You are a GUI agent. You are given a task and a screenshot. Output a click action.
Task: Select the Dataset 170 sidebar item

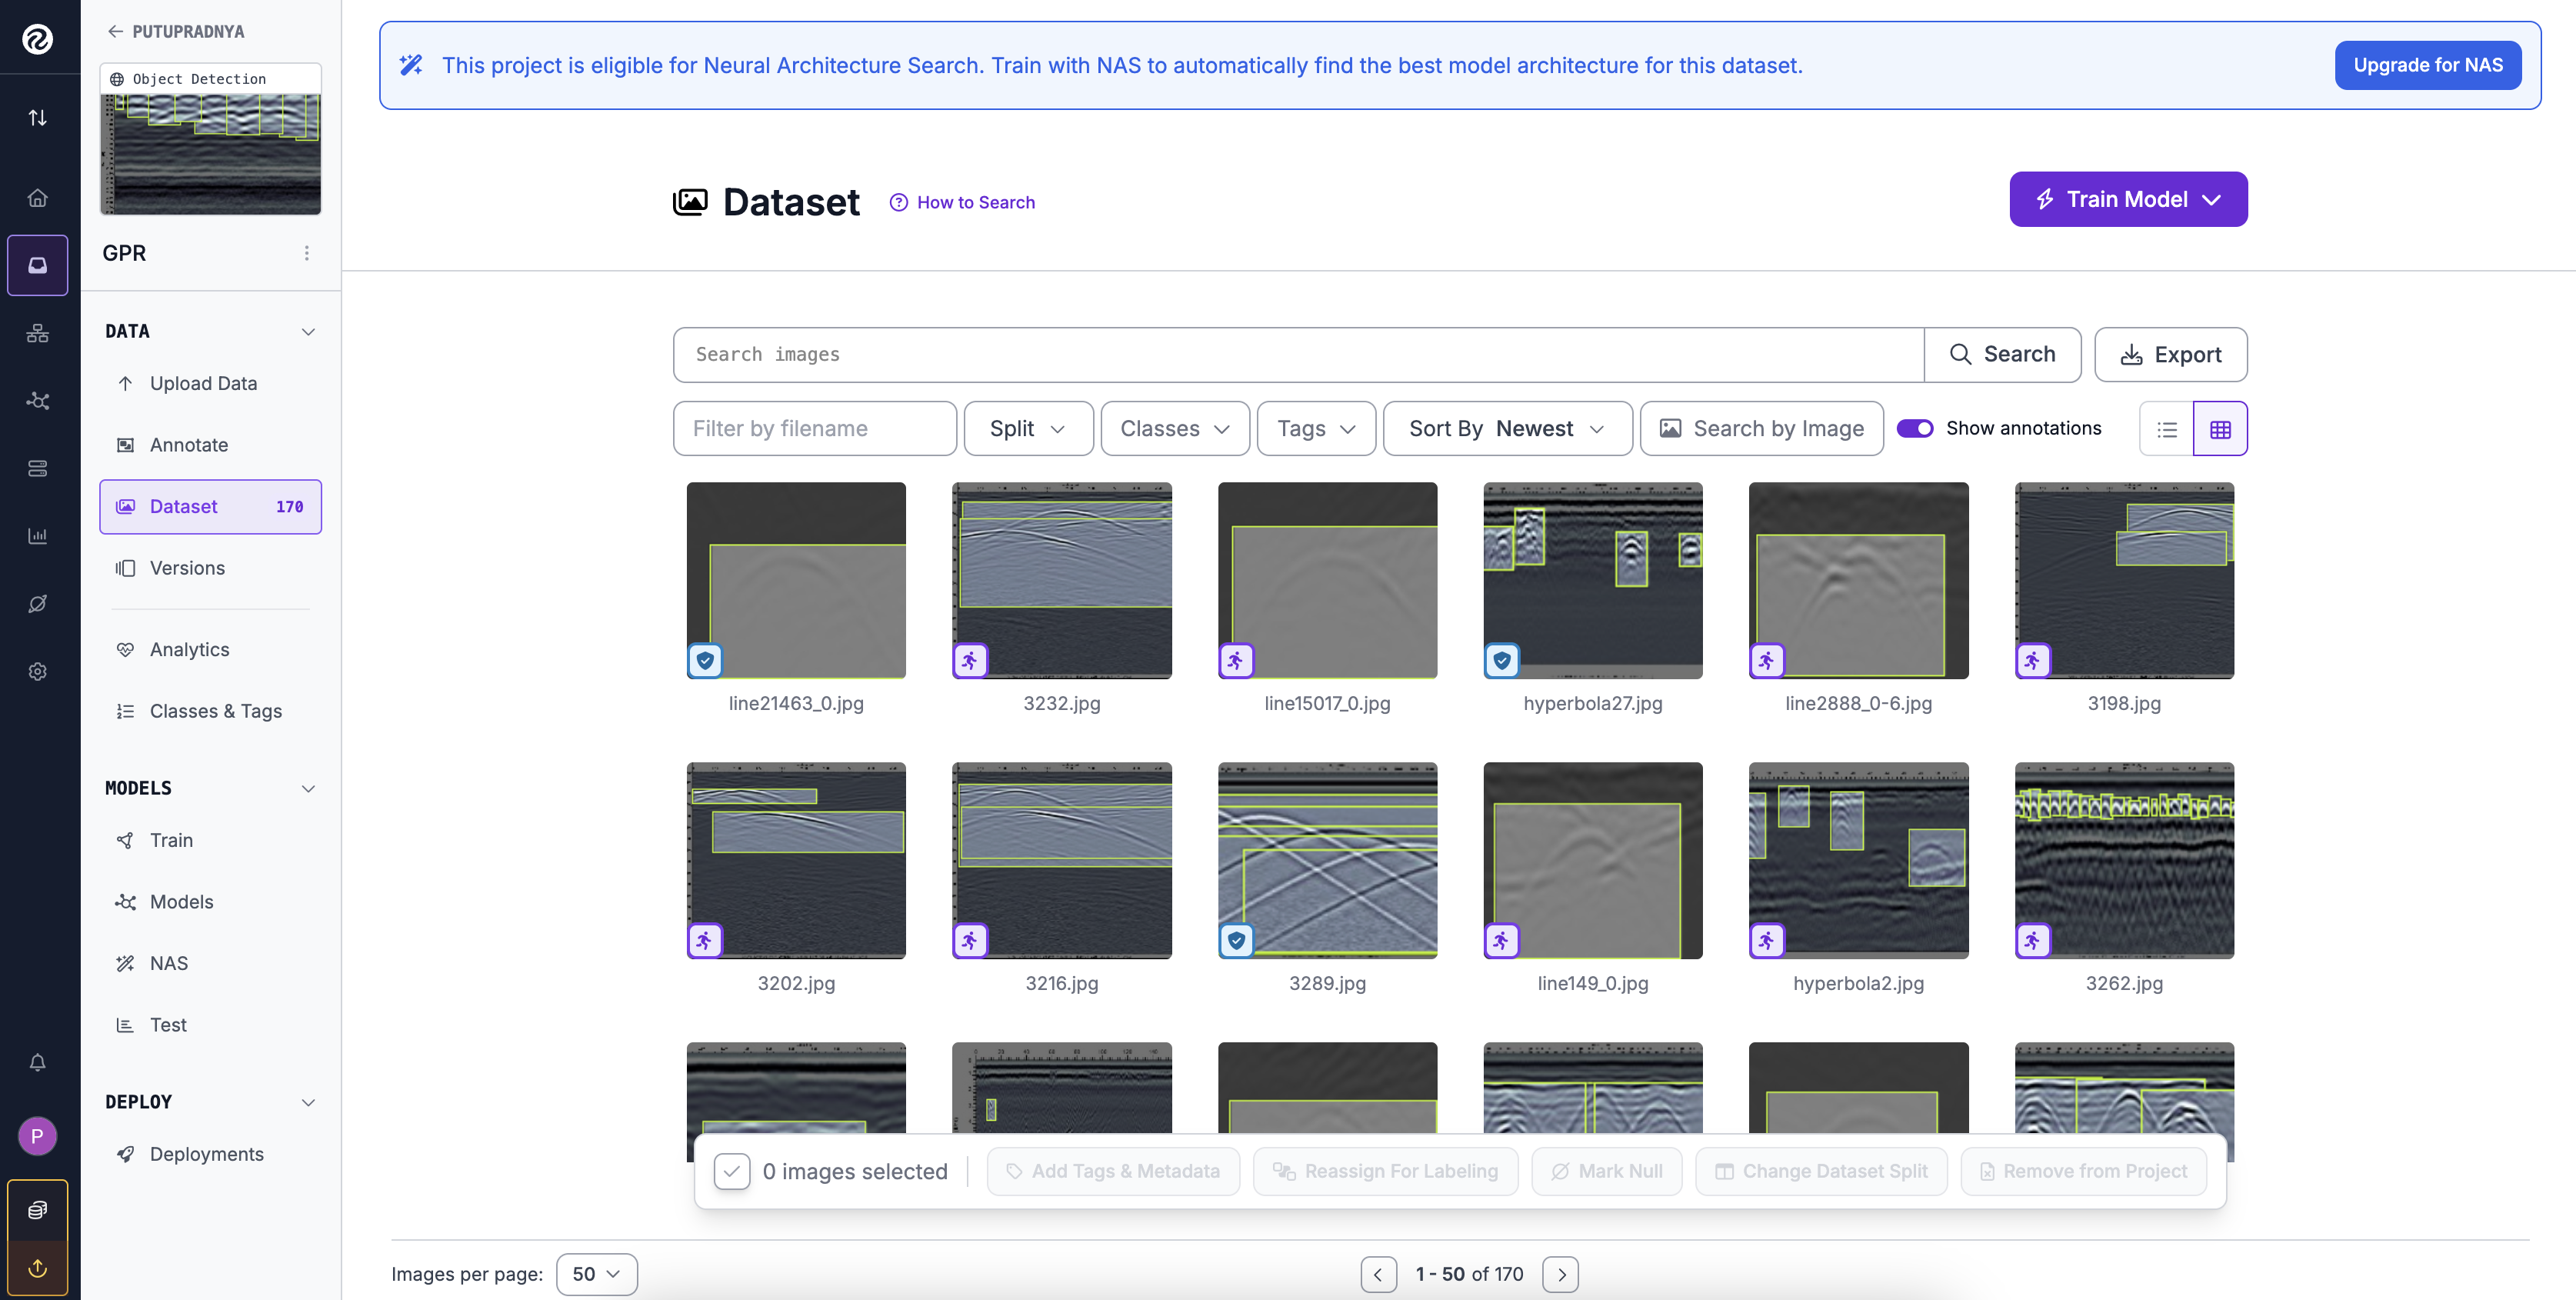(211, 507)
